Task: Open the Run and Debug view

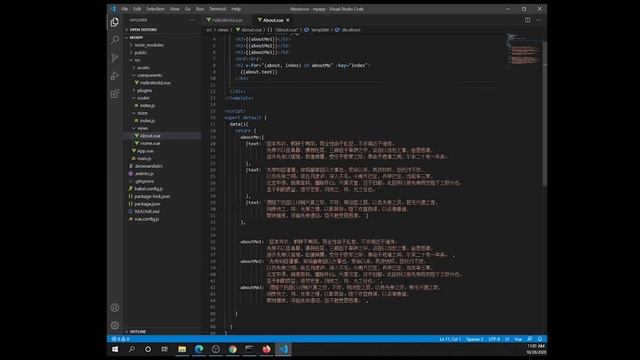Action: tap(115, 76)
